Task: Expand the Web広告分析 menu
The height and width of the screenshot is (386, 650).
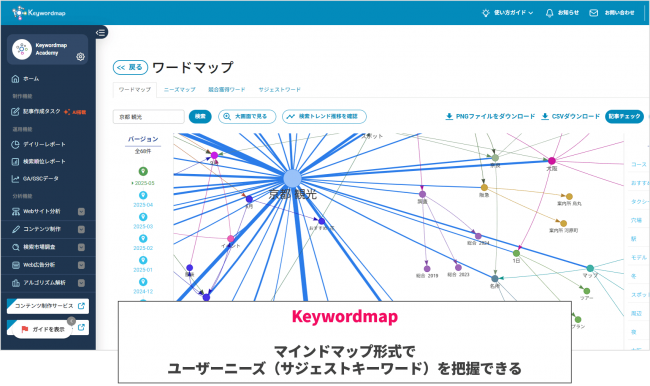Action: pos(81,265)
